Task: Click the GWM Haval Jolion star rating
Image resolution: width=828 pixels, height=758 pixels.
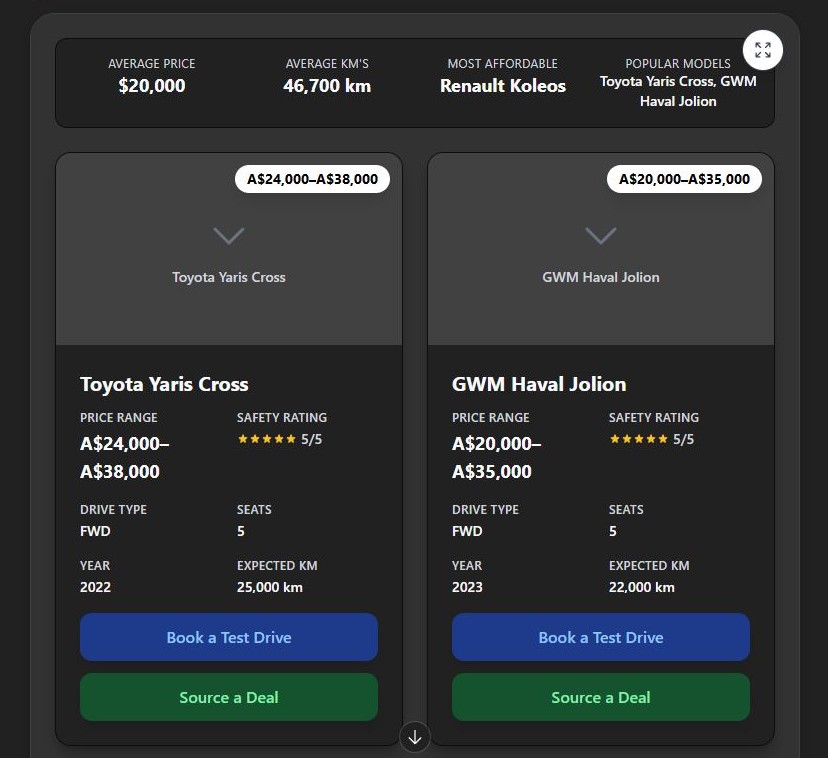Action: pos(638,439)
